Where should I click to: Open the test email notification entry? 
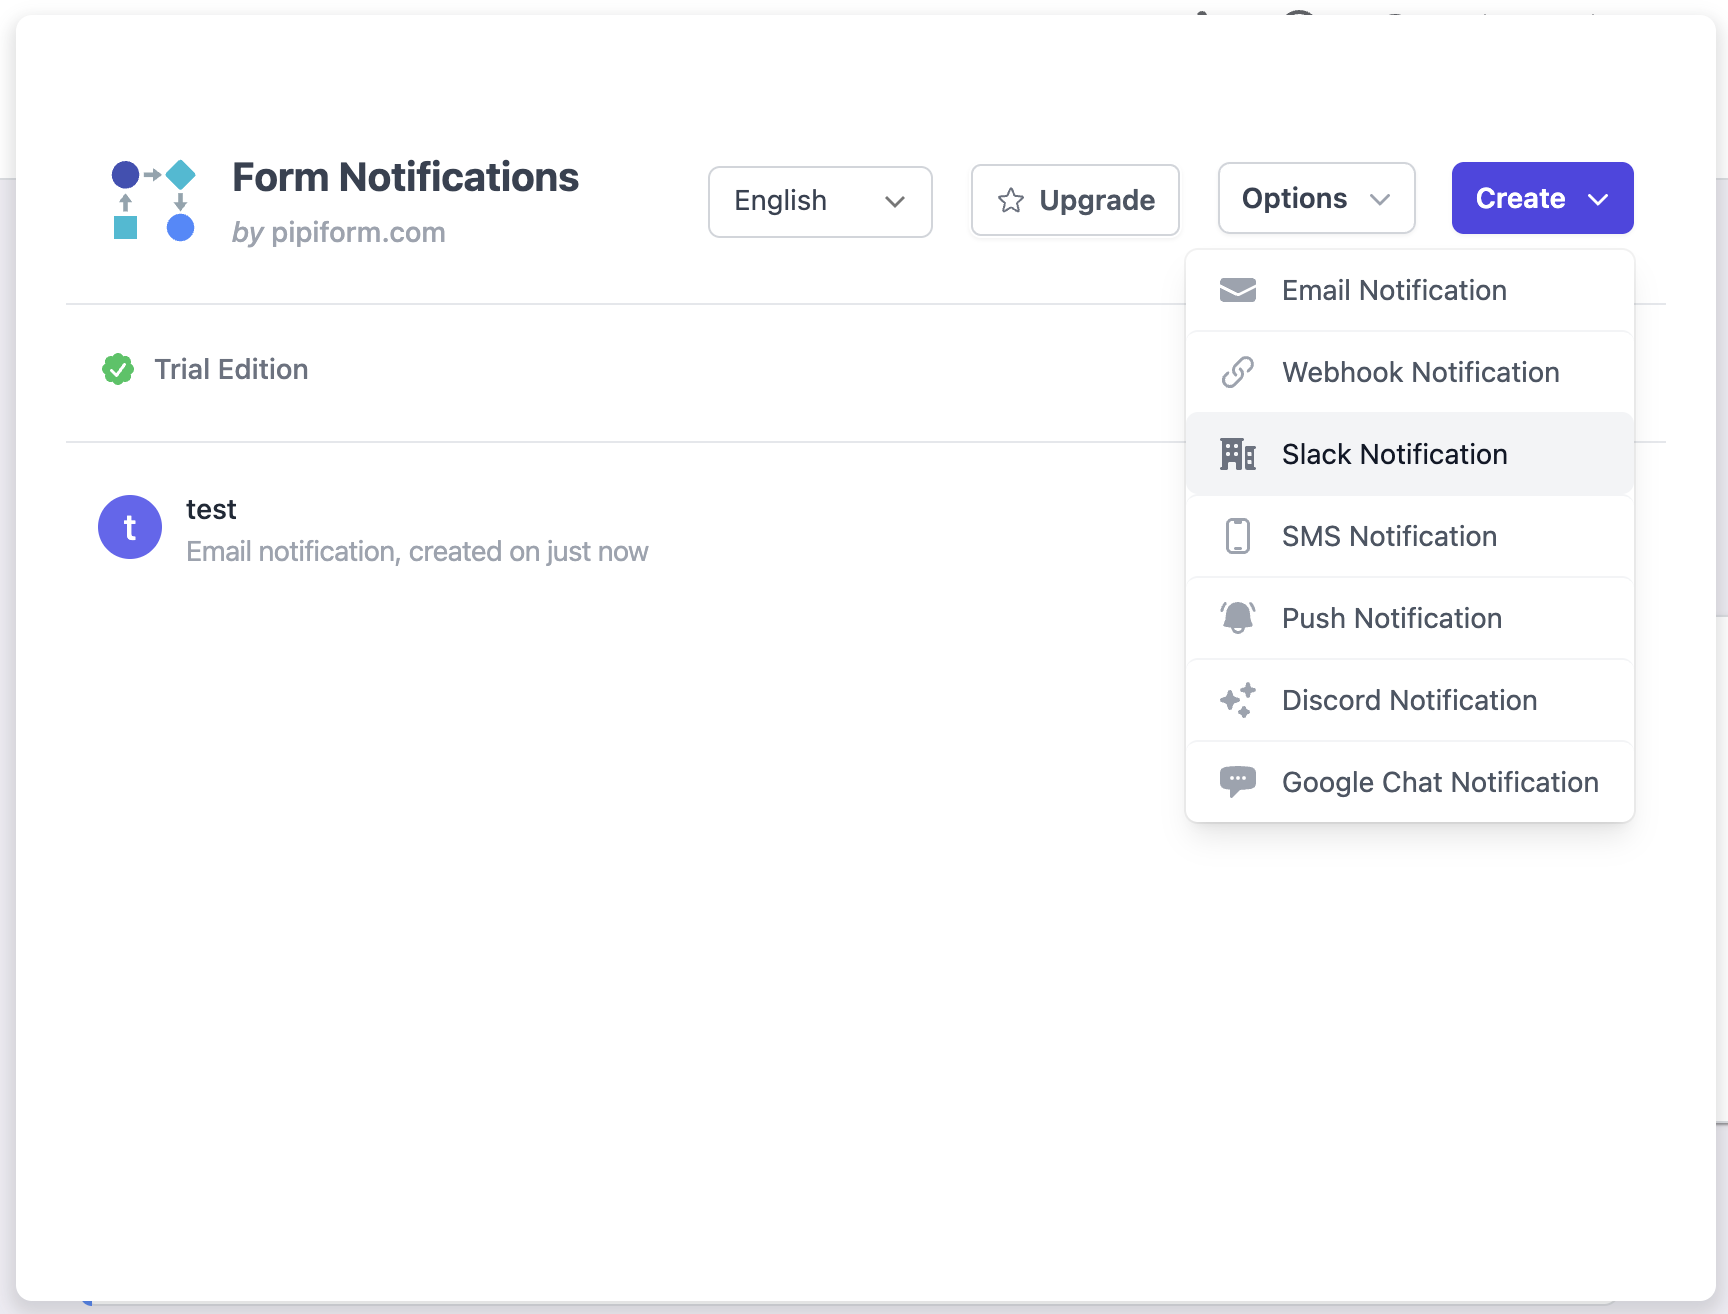417,528
